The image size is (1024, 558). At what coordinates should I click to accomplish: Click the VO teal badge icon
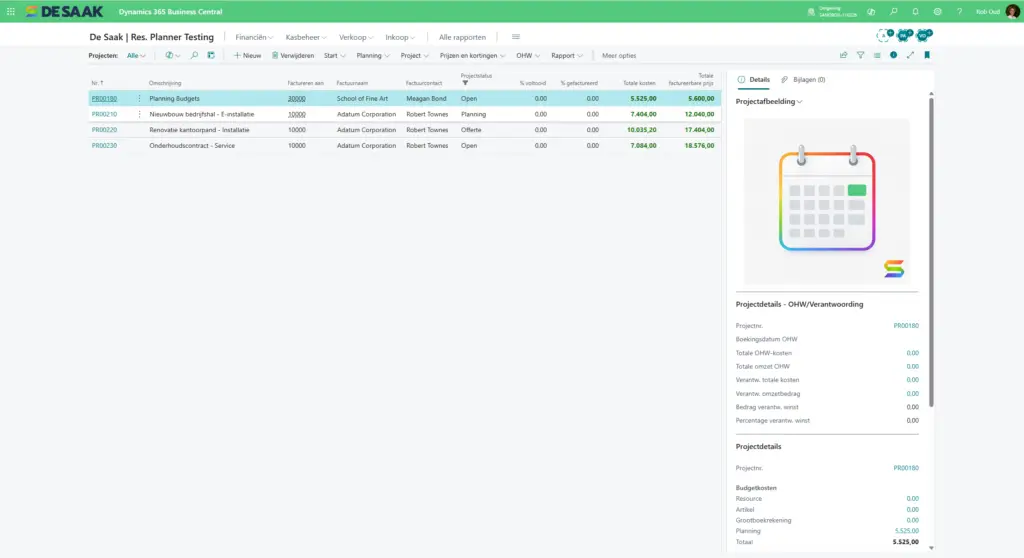coord(924,35)
